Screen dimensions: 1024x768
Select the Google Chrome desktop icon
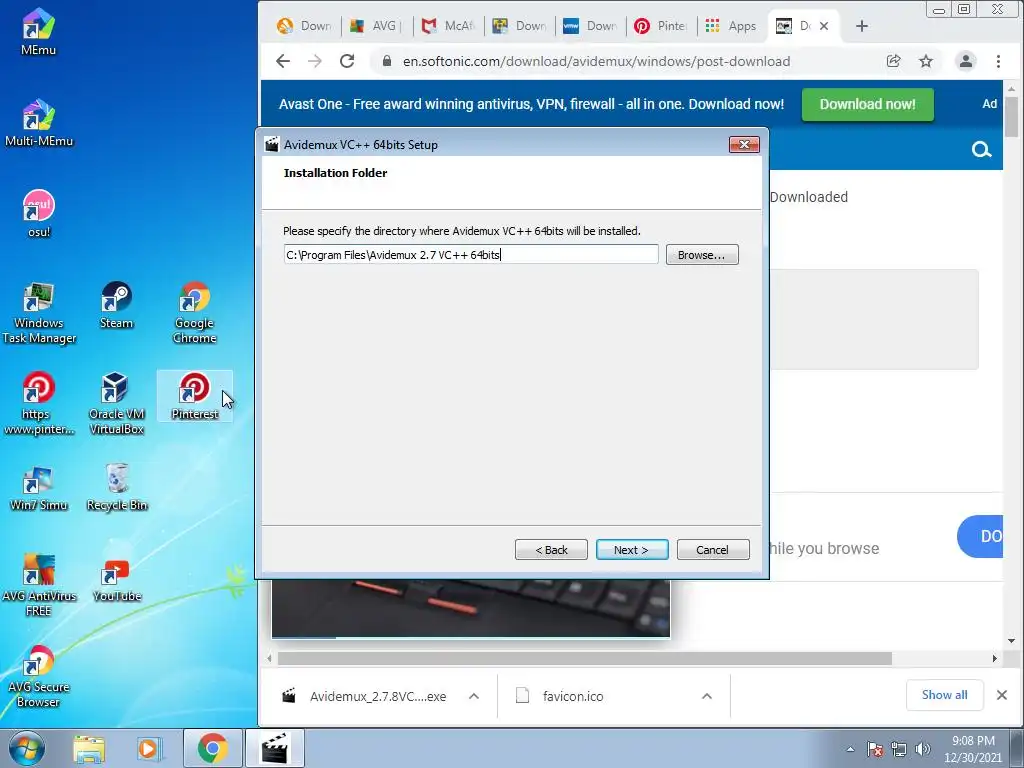pyautogui.click(x=195, y=313)
